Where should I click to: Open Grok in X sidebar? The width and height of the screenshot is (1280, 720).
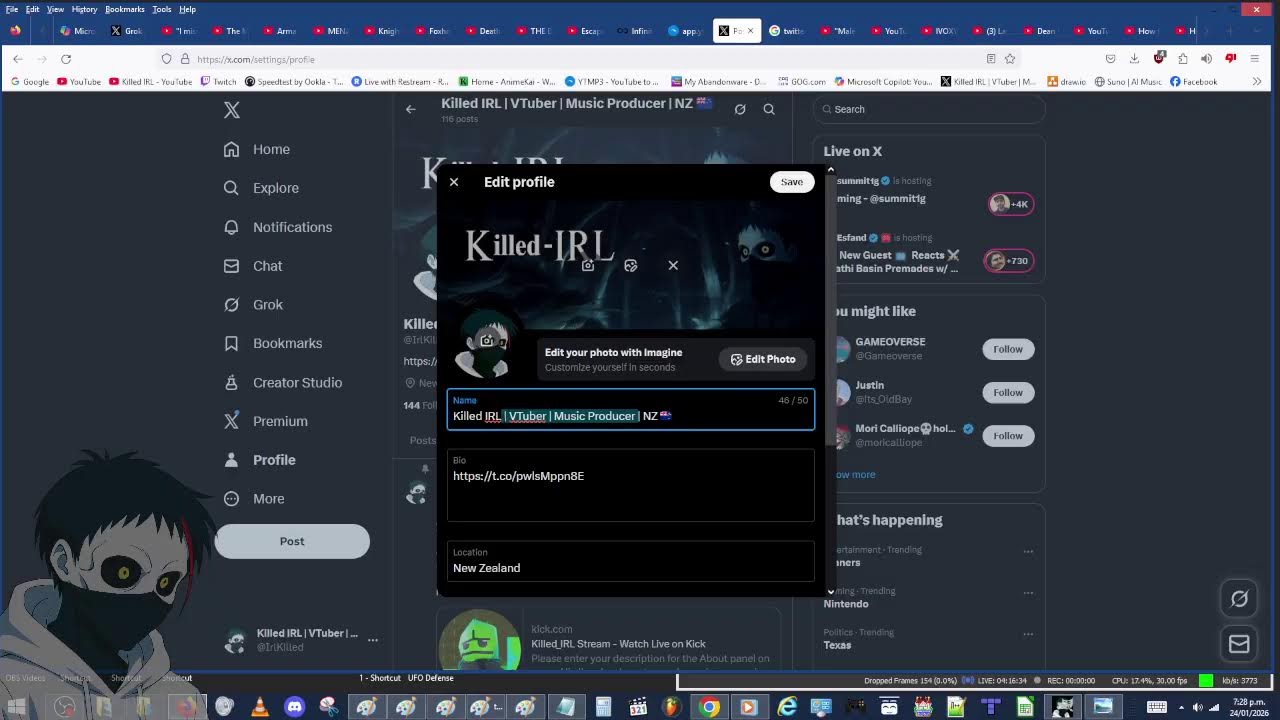(x=253, y=305)
